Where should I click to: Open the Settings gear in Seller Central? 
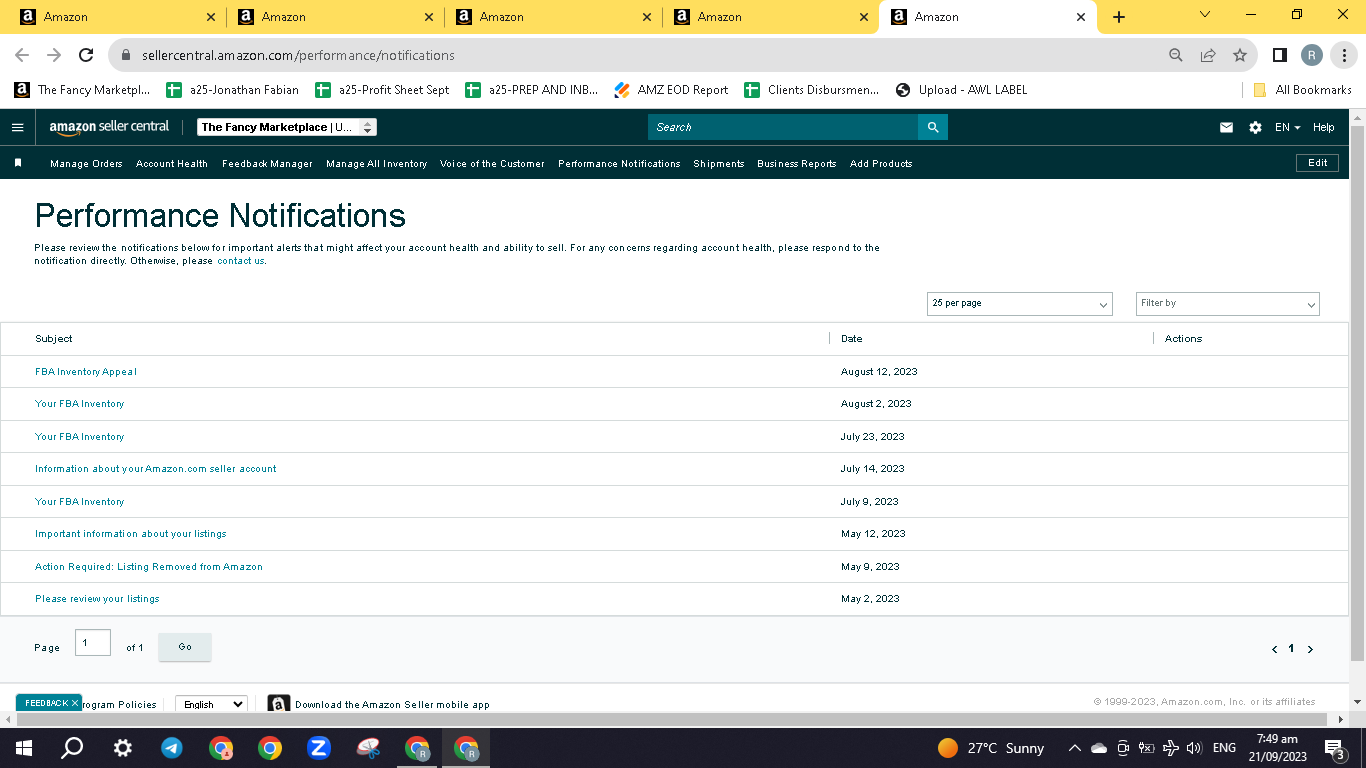(x=1255, y=127)
